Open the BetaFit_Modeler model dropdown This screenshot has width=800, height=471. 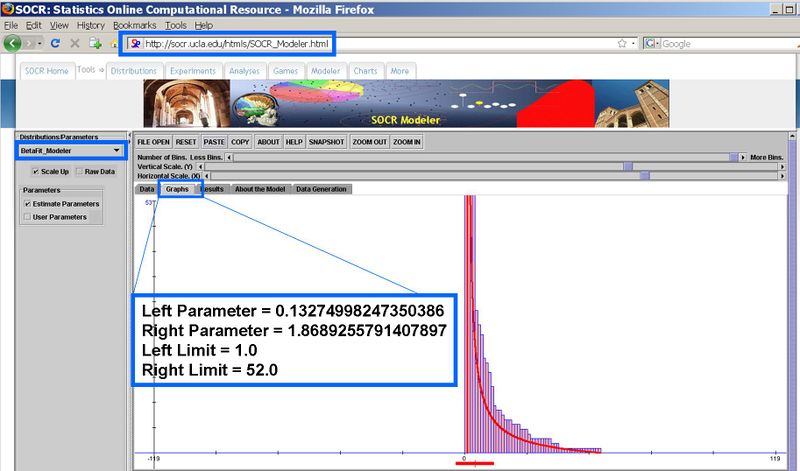point(70,151)
